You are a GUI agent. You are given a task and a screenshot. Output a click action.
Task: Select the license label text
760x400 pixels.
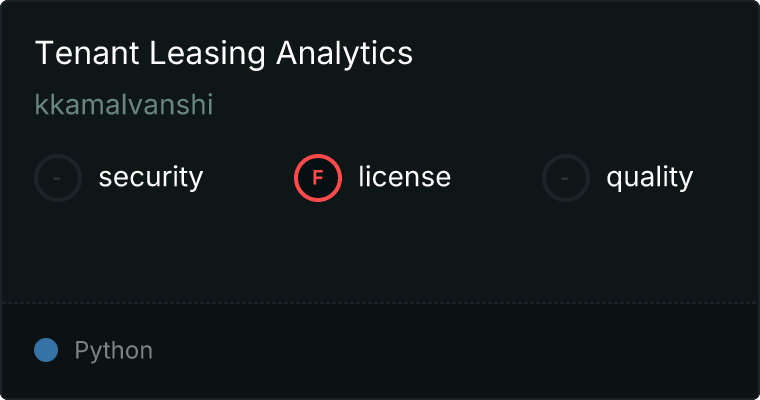pyautogui.click(x=404, y=178)
